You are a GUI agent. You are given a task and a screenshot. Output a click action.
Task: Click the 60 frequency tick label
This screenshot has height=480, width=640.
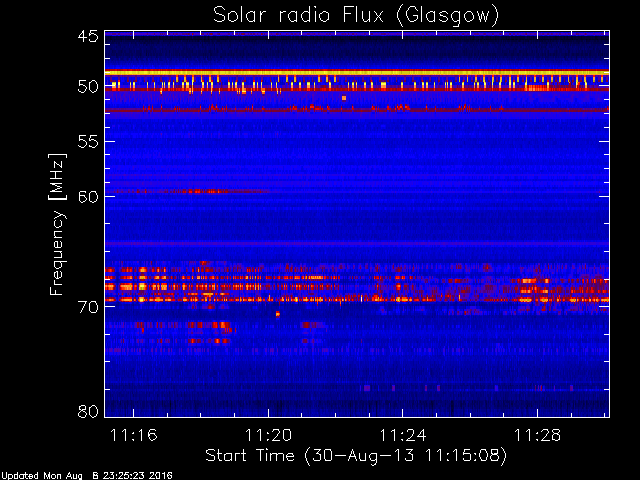(x=88, y=197)
